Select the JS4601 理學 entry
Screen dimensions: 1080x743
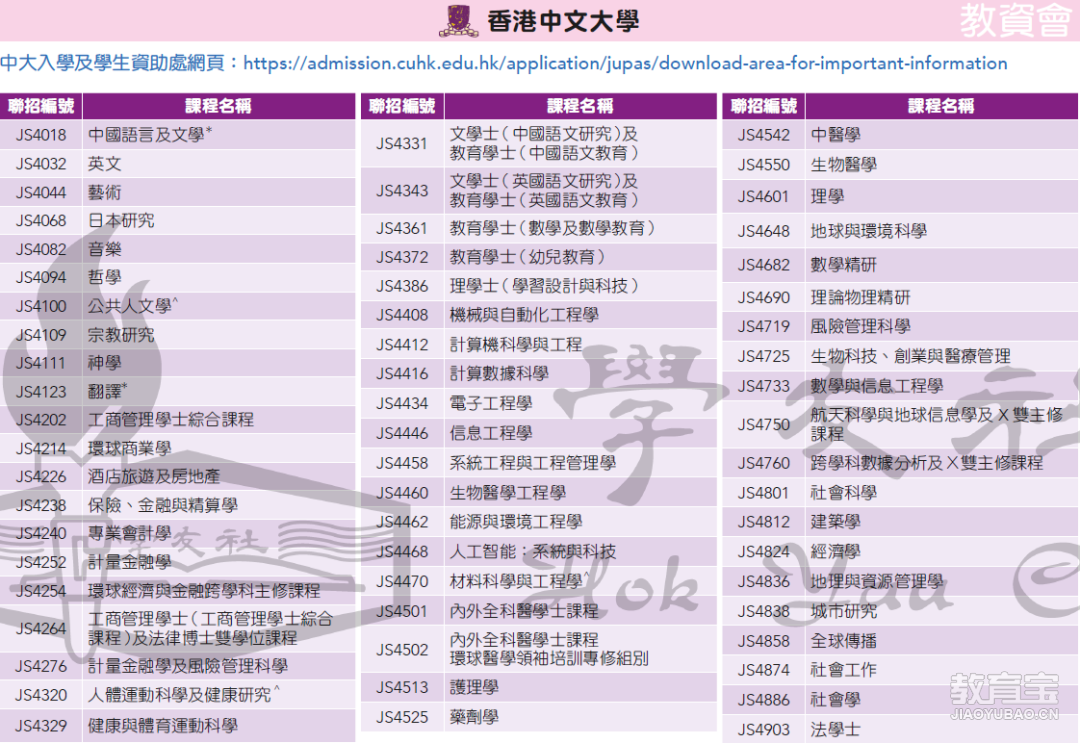pyautogui.click(x=900, y=197)
